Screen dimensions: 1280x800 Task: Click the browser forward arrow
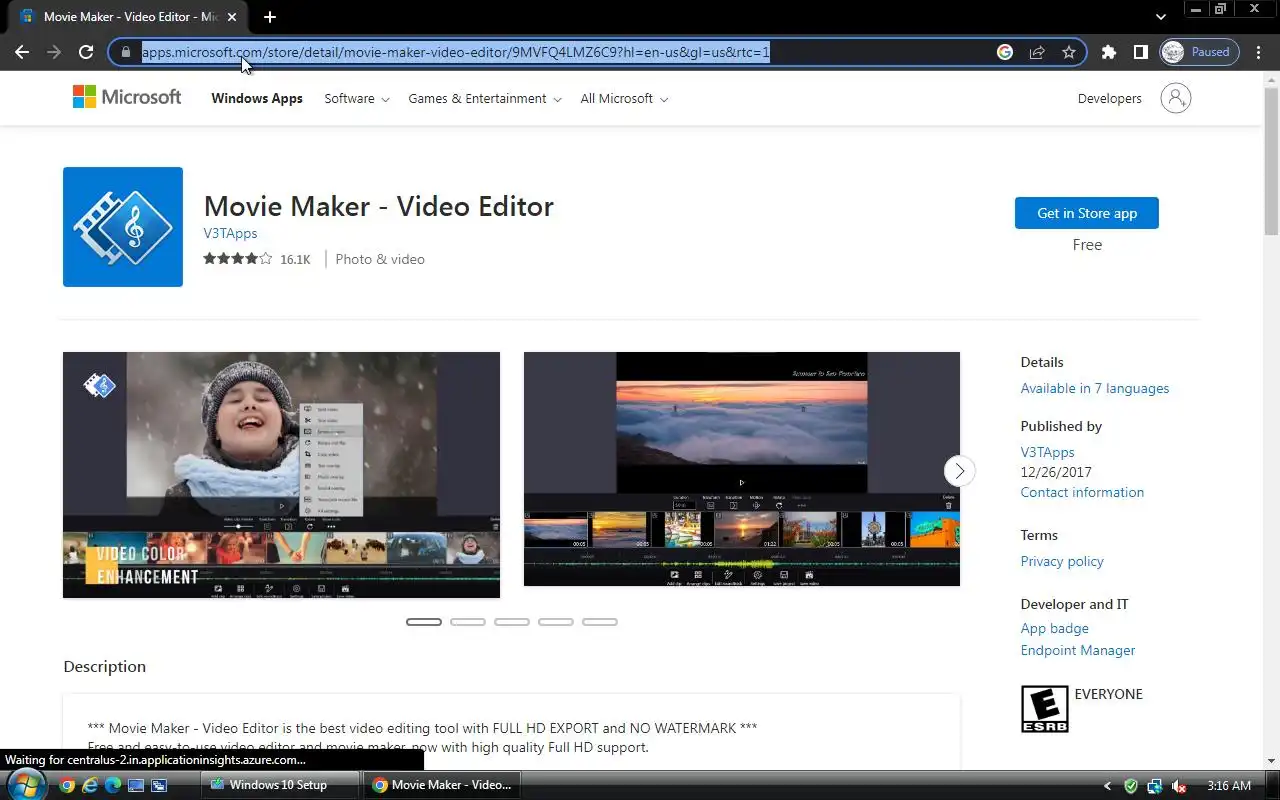tap(54, 52)
